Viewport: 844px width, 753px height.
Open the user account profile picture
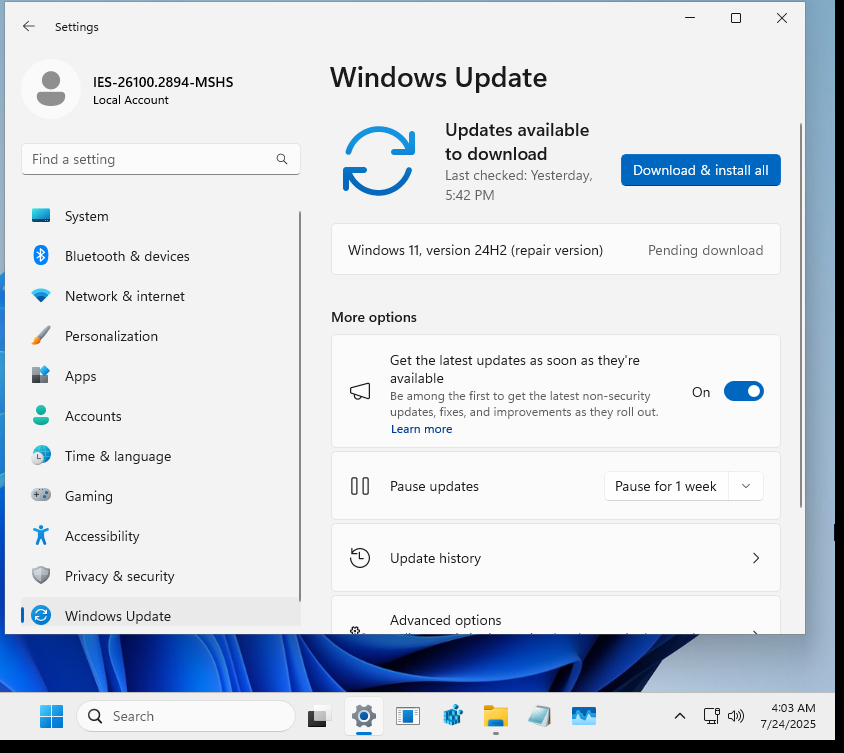click(51, 89)
